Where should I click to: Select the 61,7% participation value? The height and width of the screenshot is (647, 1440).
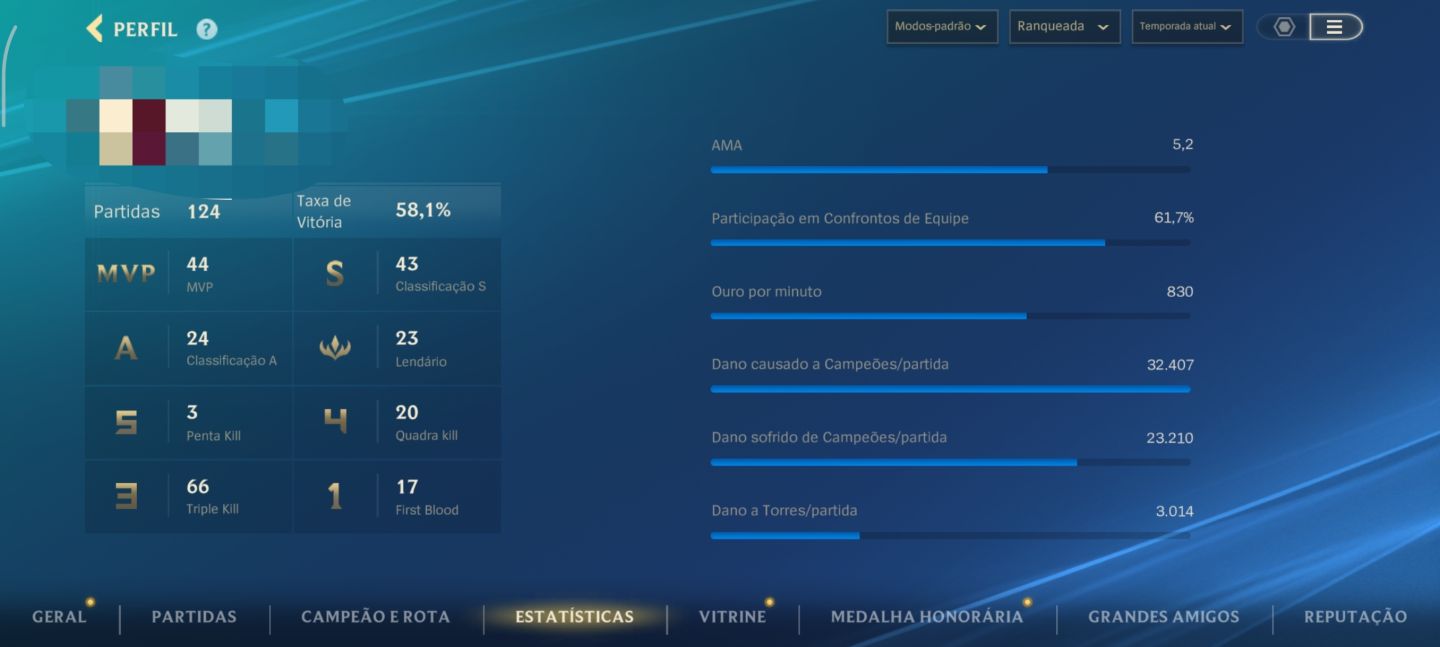coord(1174,217)
